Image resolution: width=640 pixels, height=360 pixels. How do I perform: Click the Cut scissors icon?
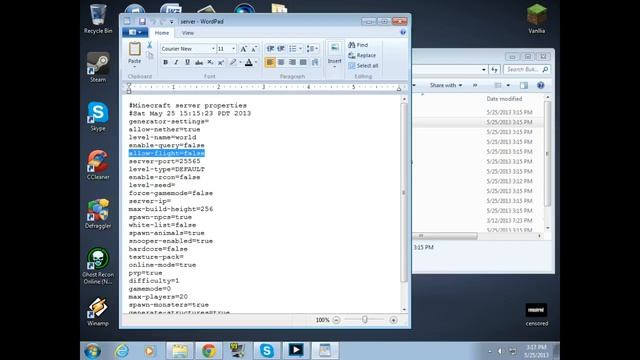pyautogui.click(x=149, y=45)
